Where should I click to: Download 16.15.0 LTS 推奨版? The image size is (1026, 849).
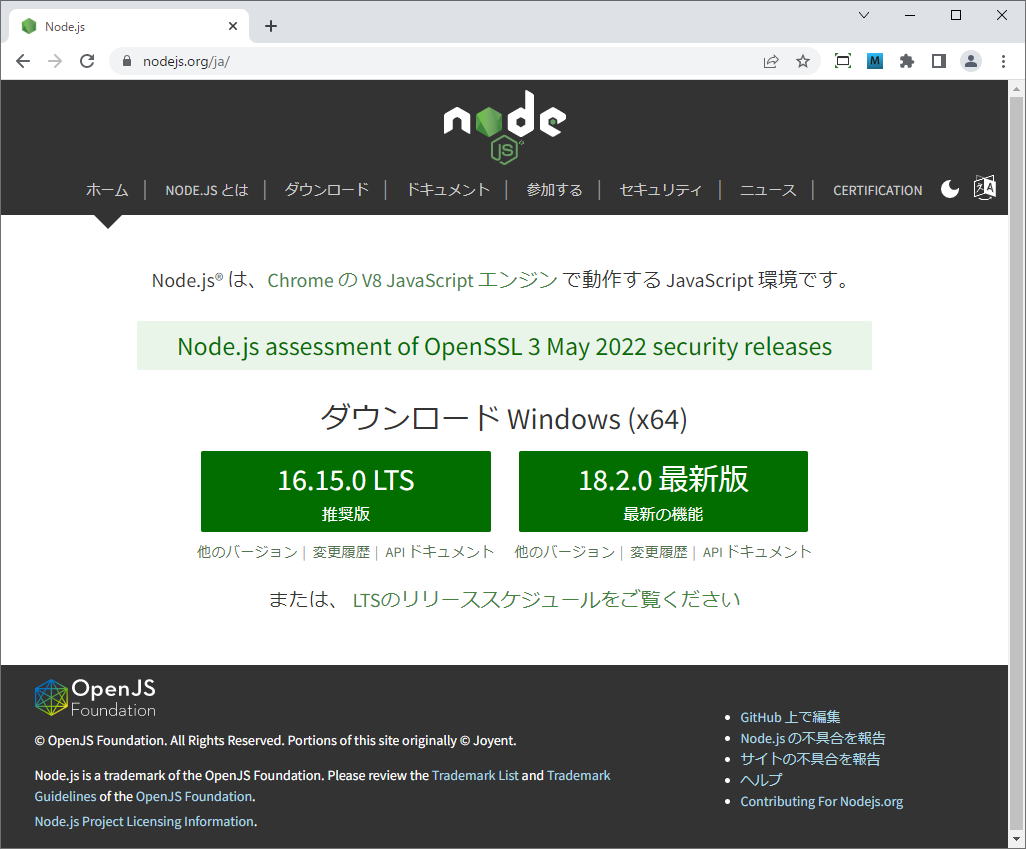345,492
